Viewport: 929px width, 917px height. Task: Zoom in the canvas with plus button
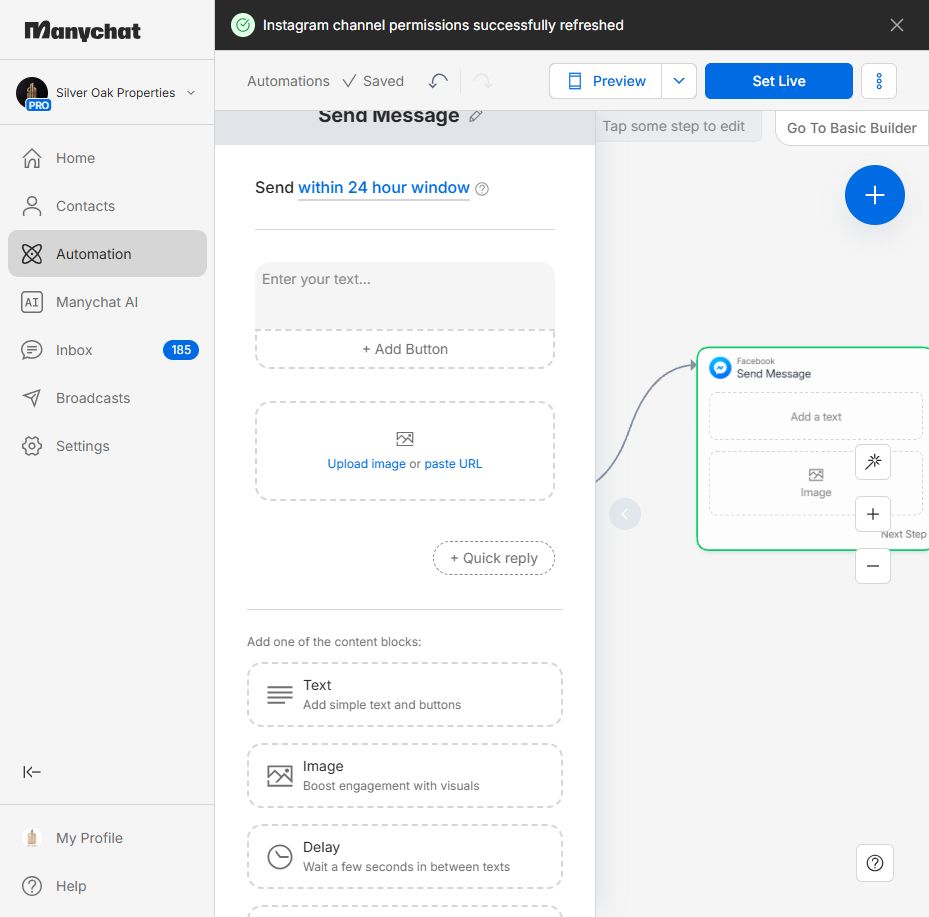[873, 514]
